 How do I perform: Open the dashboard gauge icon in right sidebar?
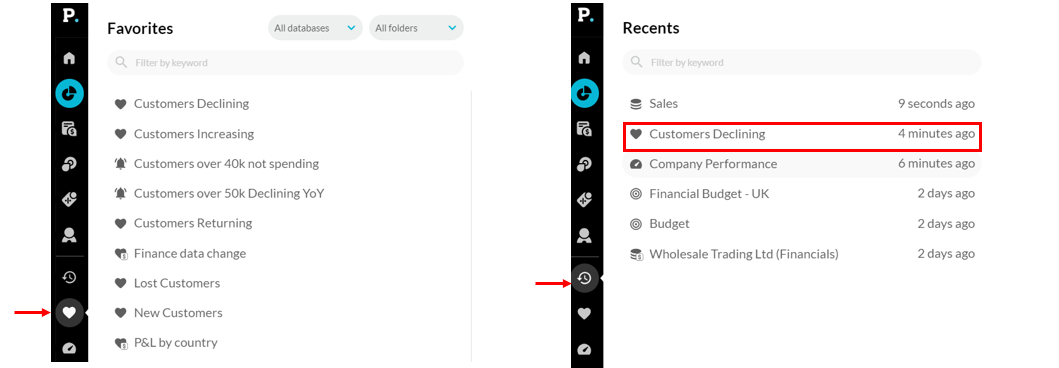pos(585,349)
